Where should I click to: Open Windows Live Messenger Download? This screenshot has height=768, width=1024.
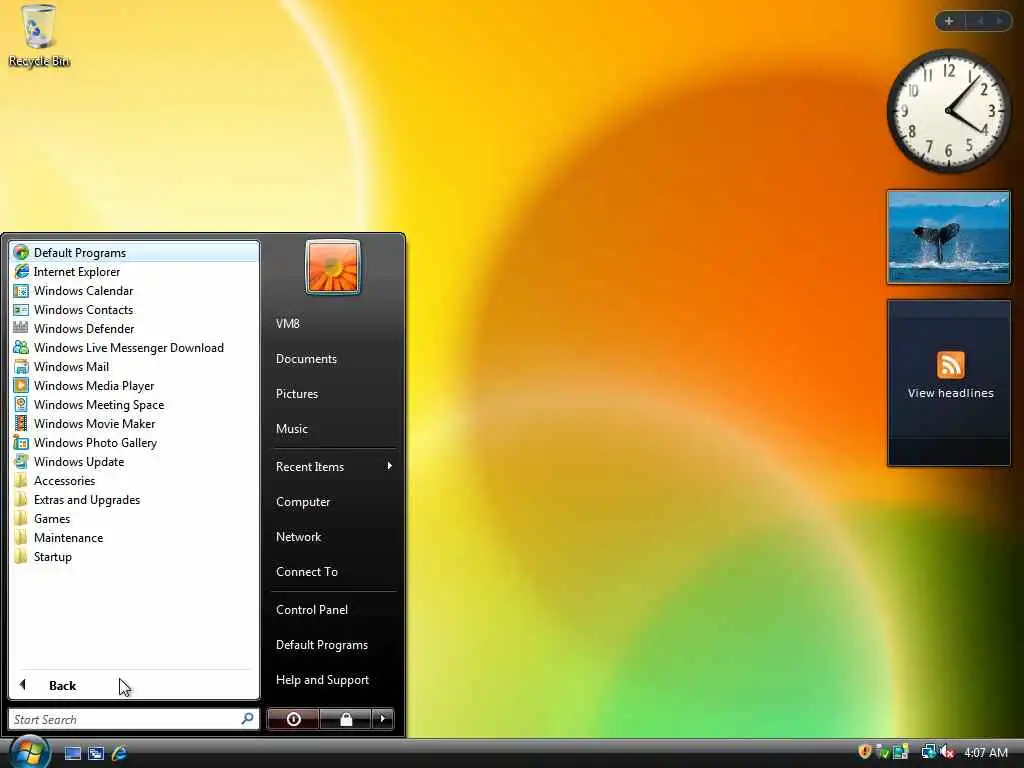(134, 347)
